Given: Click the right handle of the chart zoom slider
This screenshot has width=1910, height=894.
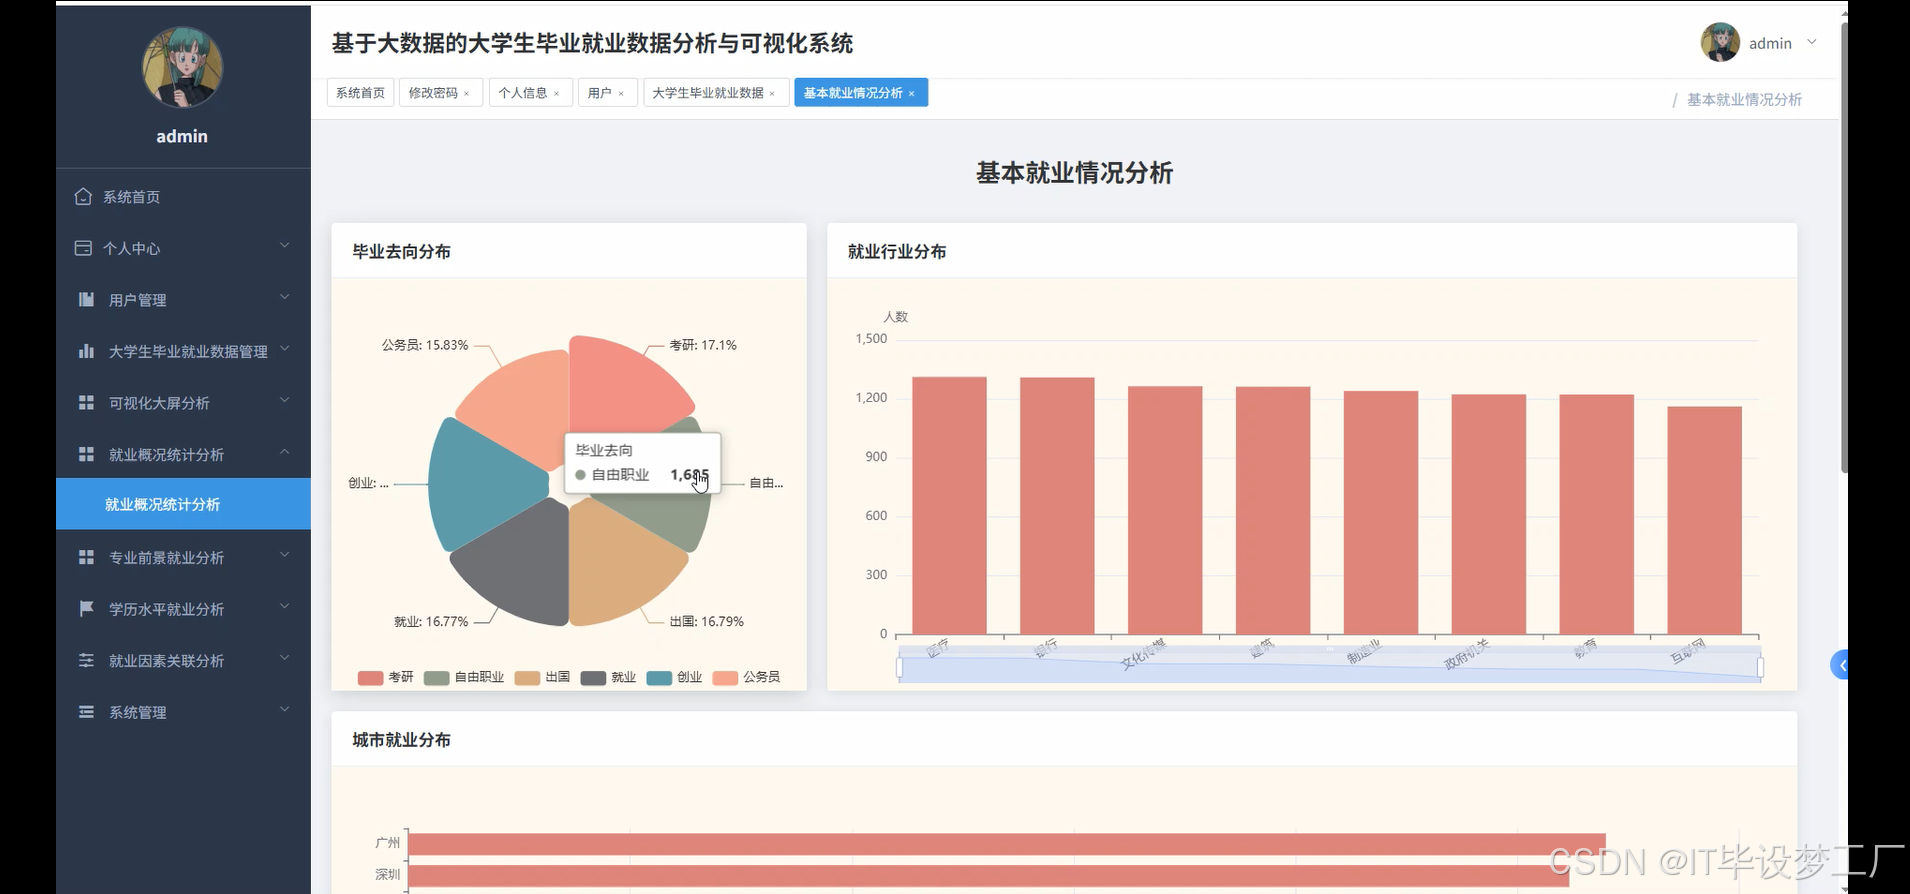Looking at the screenshot, I should pos(1760,667).
